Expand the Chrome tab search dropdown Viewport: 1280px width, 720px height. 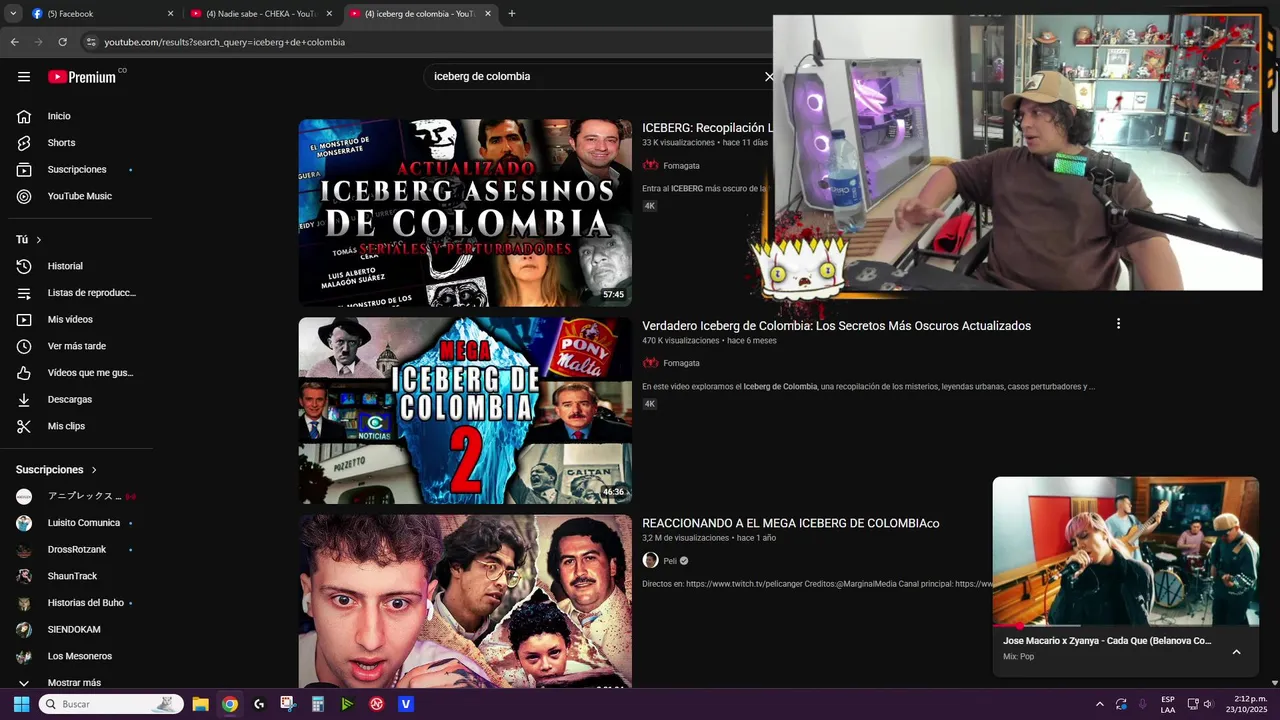point(13,14)
